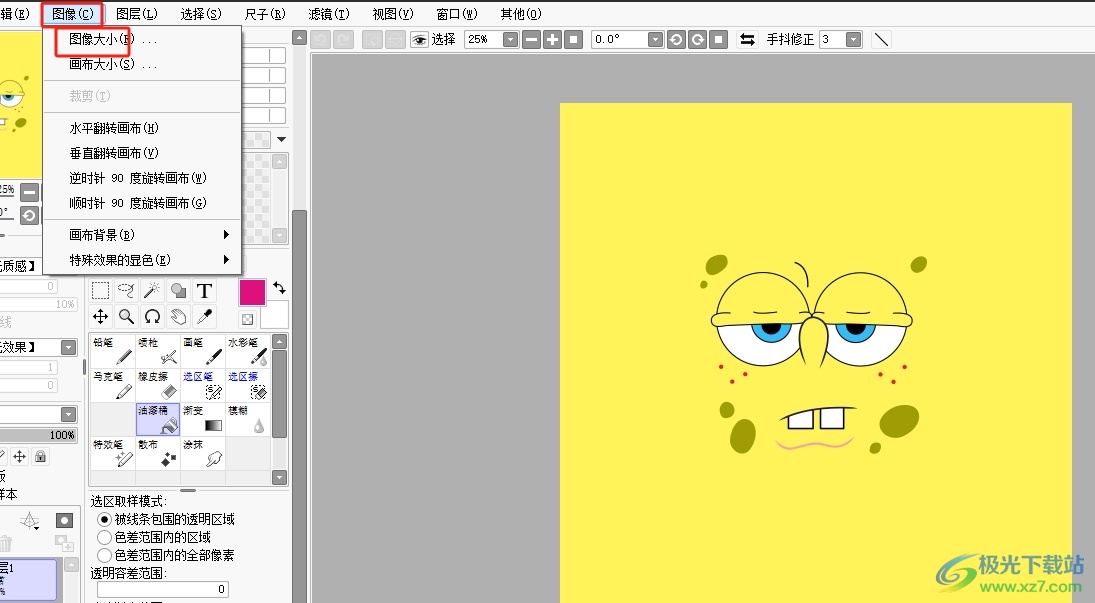The height and width of the screenshot is (603, 1095).
Task: Click 画布大小 menu entry
Action: click(x=142, y=64)
